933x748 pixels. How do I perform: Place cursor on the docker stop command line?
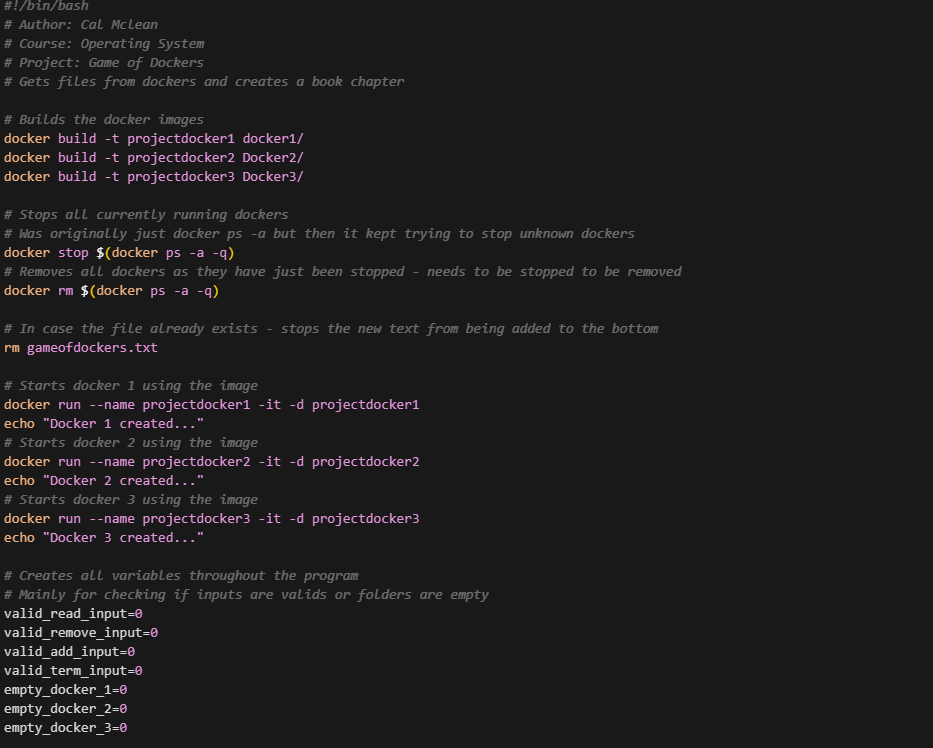119,253
